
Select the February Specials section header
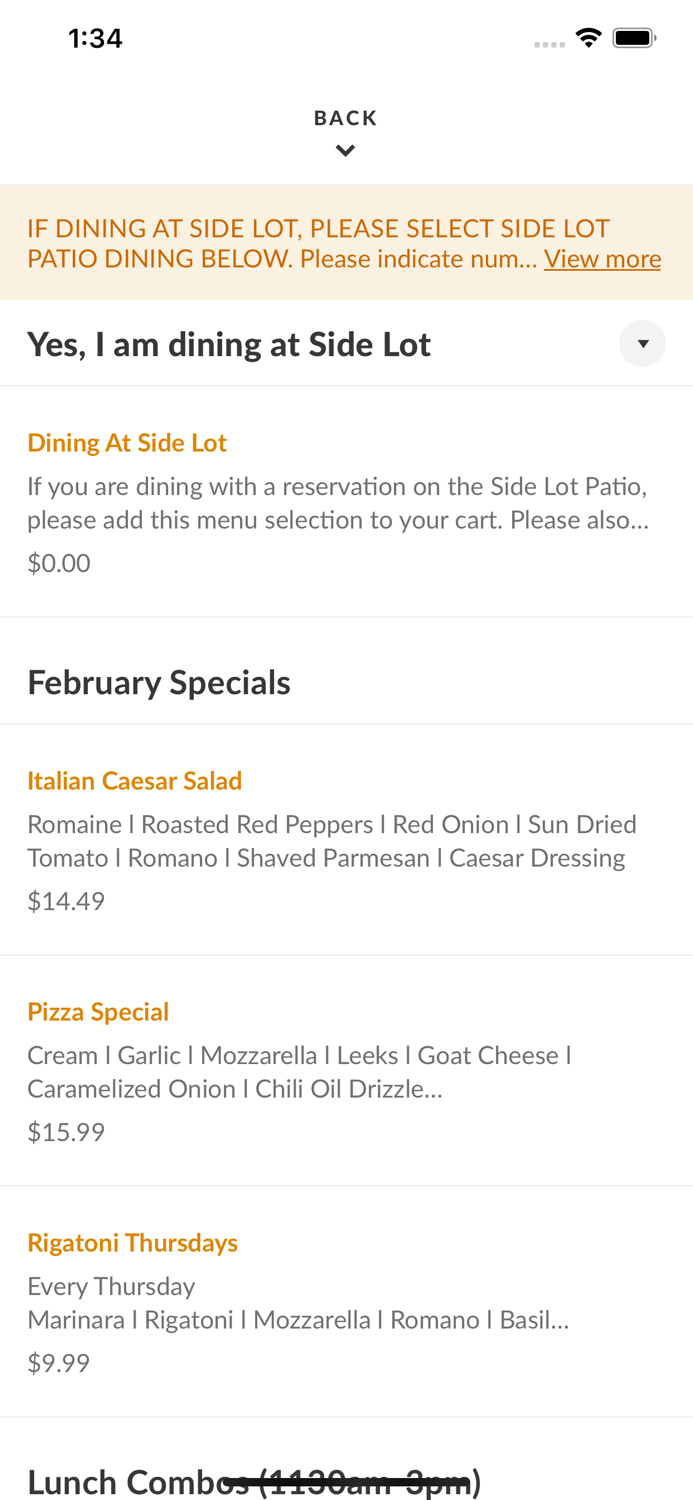click(x=159, y=683)
